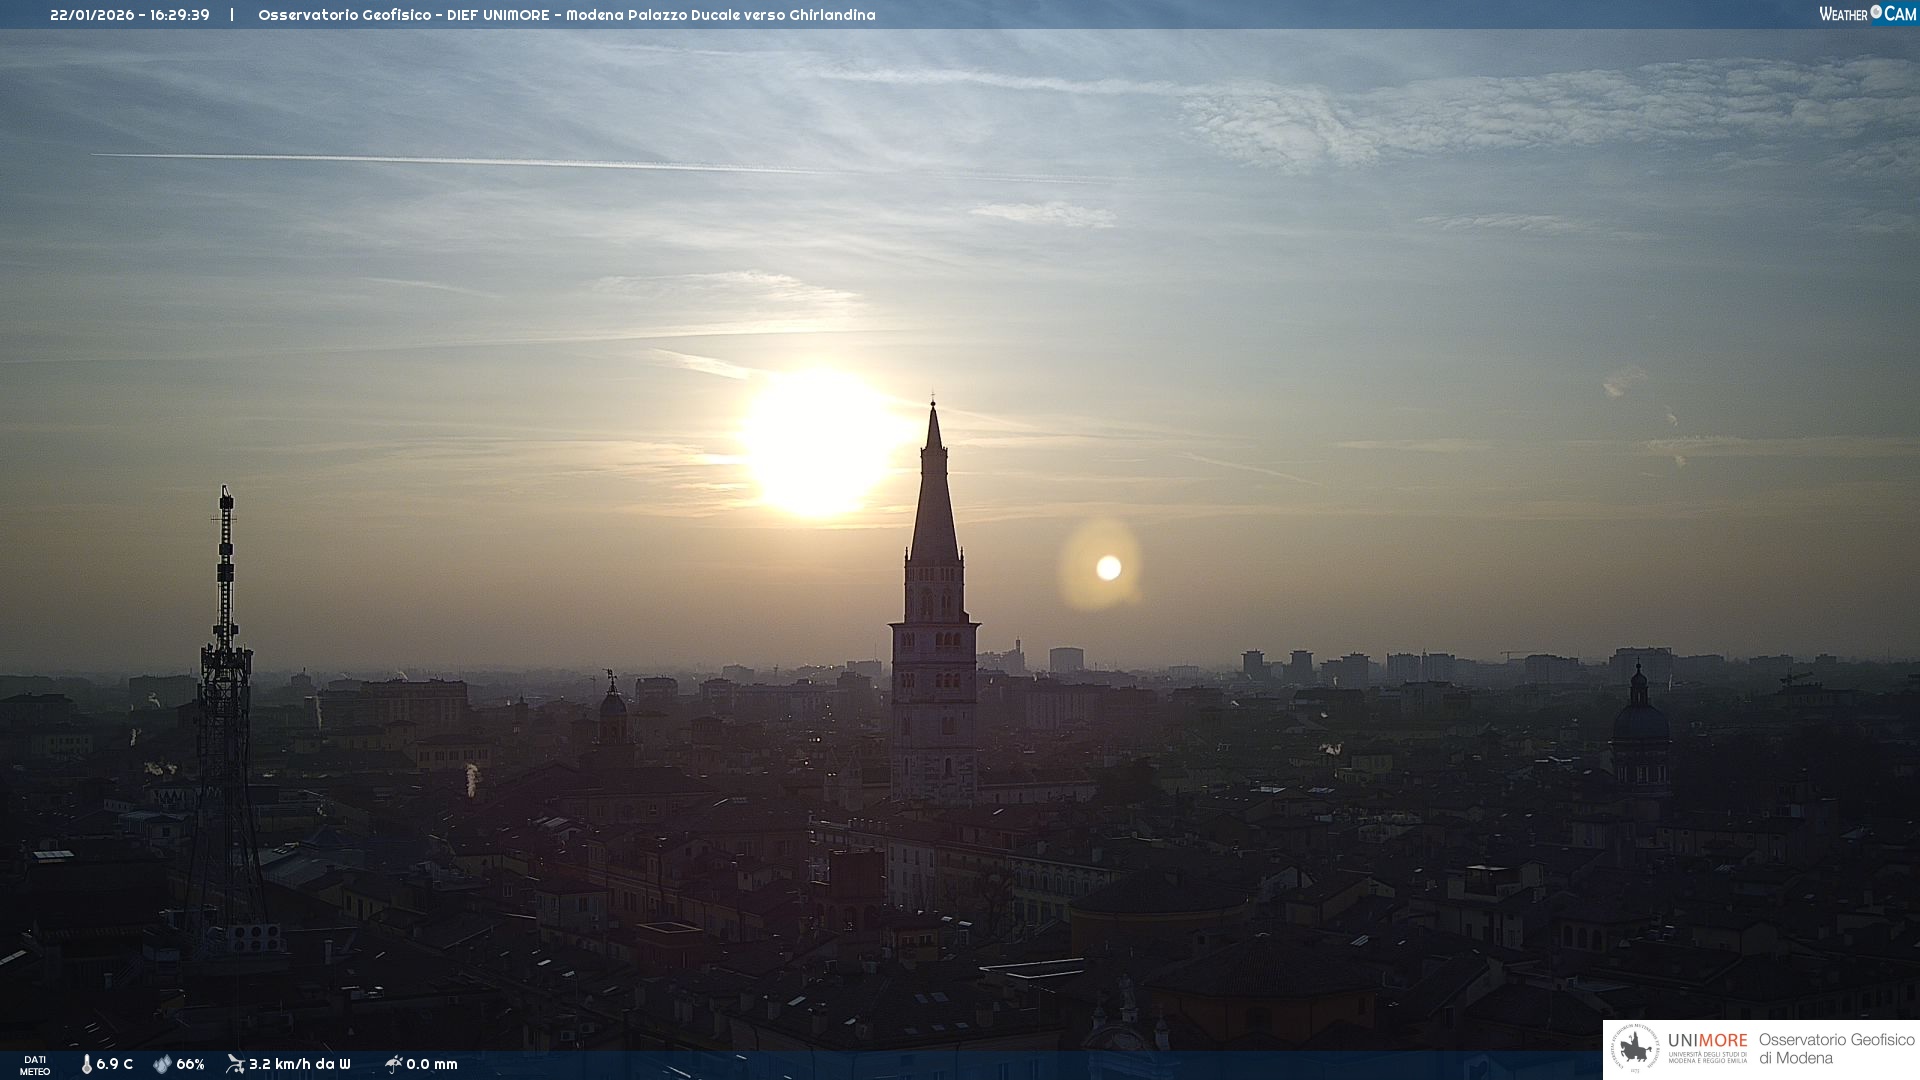Click the Osservatorio Geofisico camera title text

tap(566, 15)
